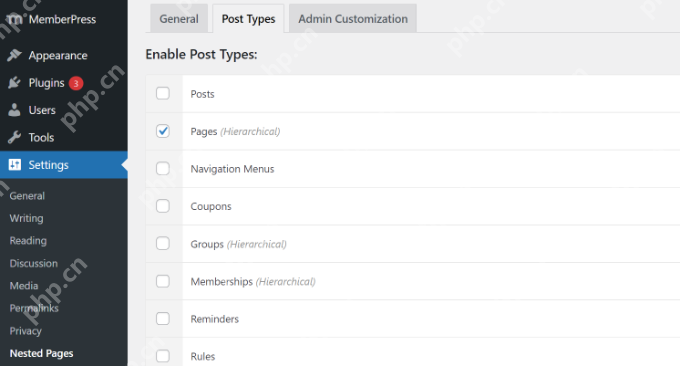Open Permalinks settings link
Viewport: 680px width, 366px height.
click(34, 308)
